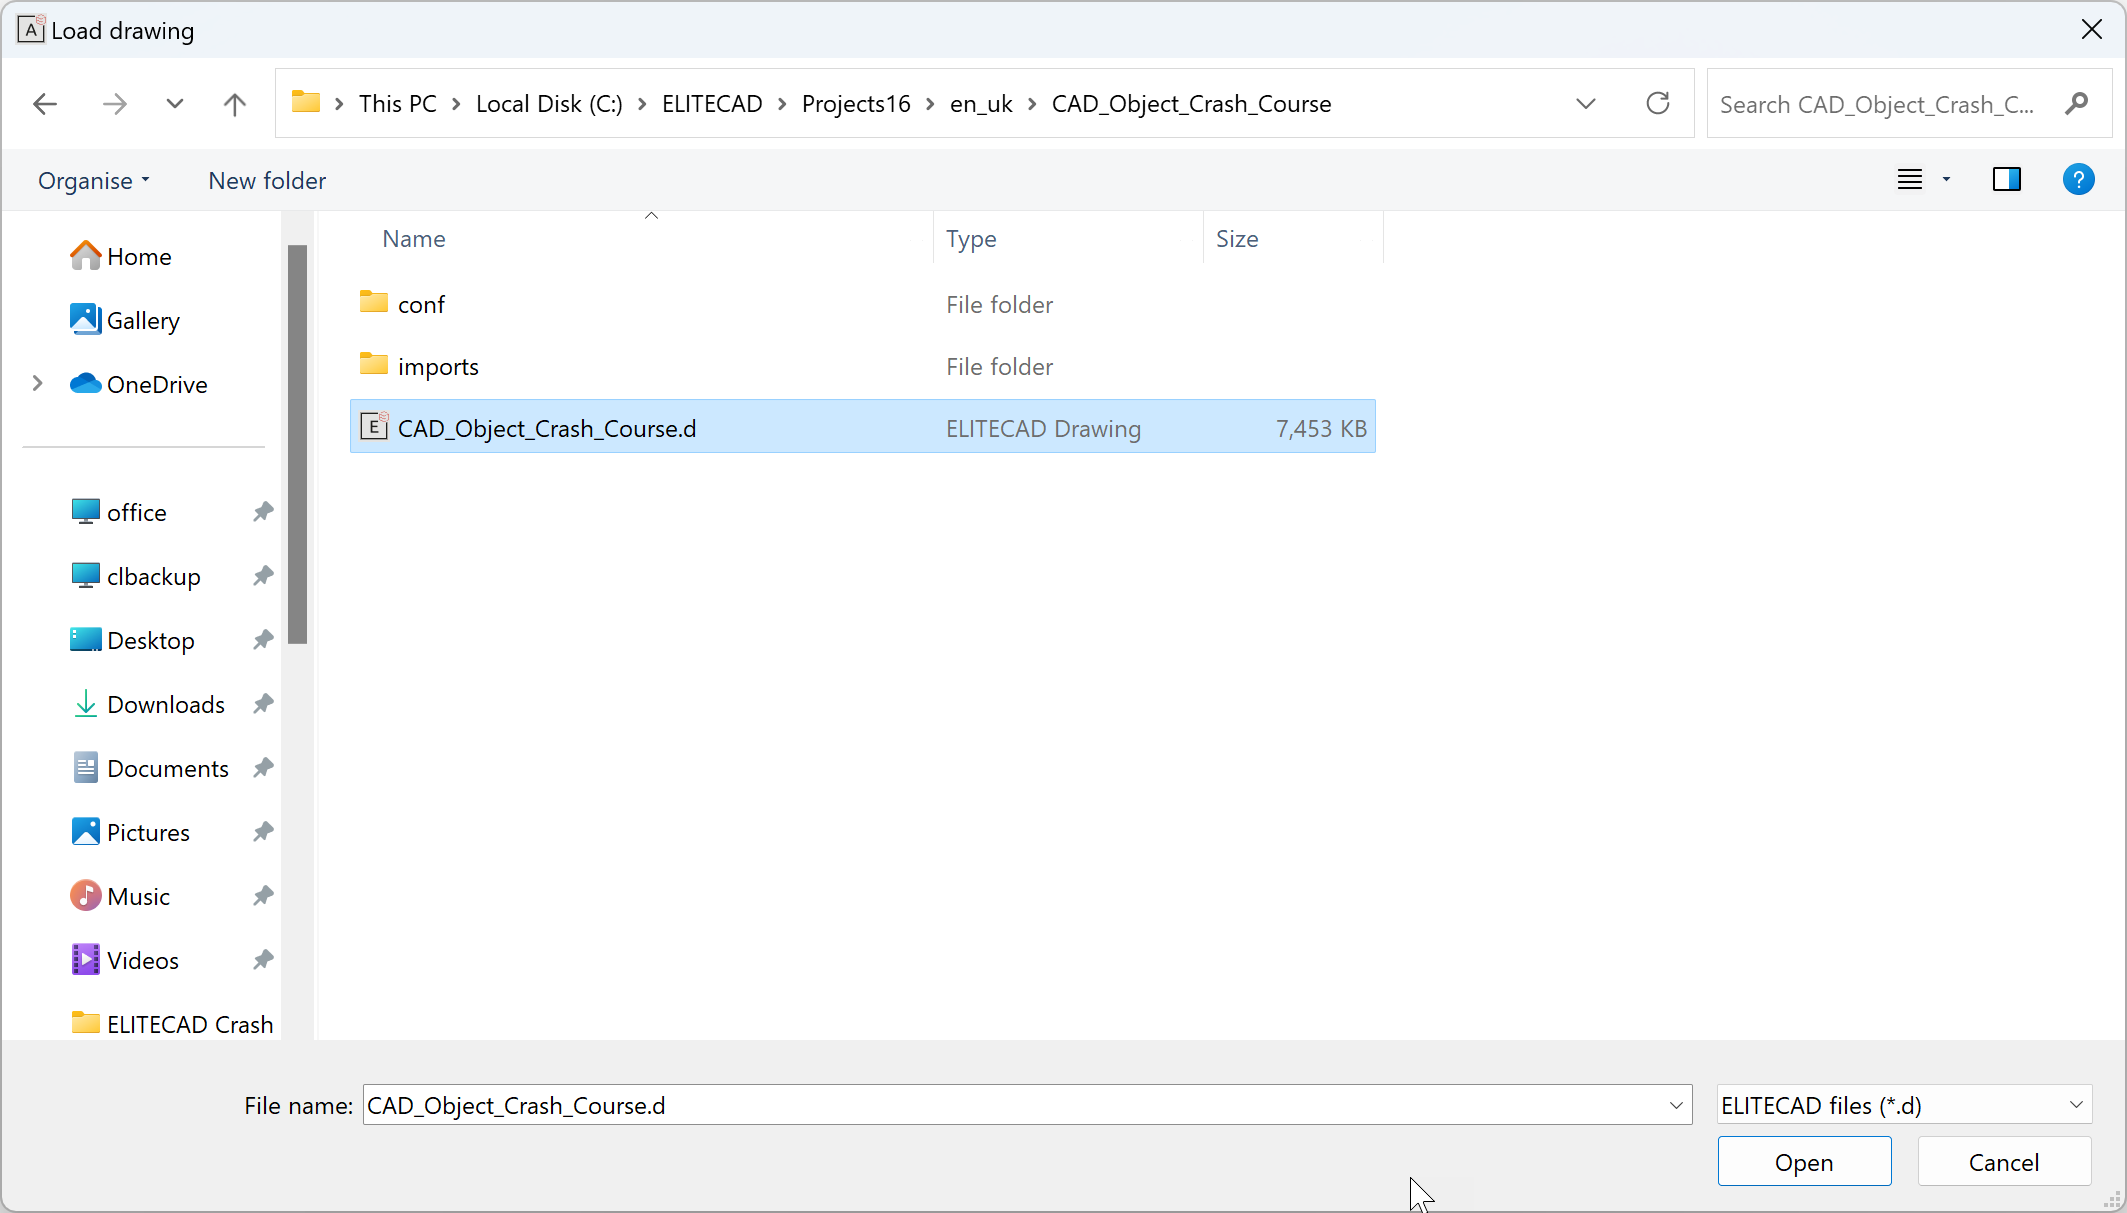Viewport: 2127px width, 1213px height.
Task: Open OneDrive in navigation pane
Action: tap(139, 385)
